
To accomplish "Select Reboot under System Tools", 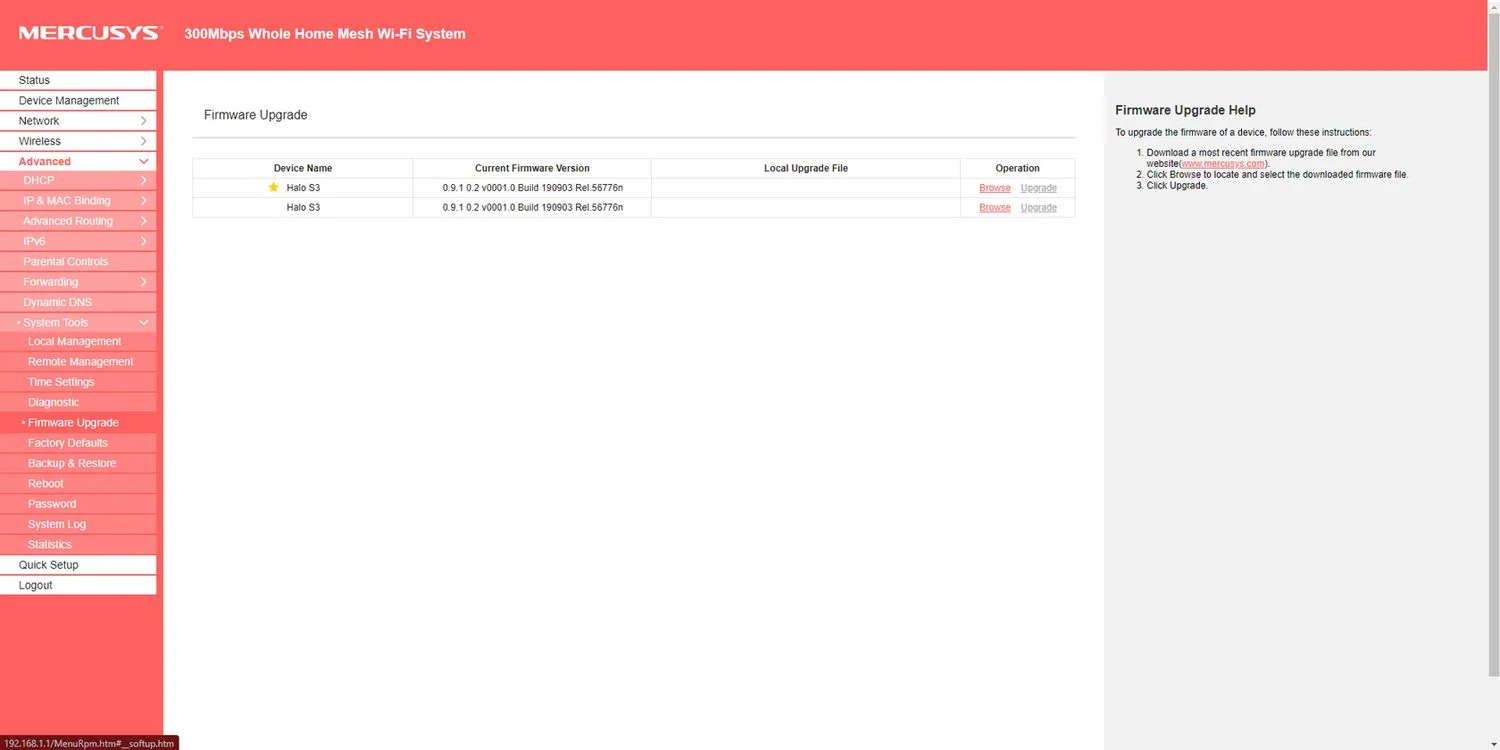I will coord(78,484).
